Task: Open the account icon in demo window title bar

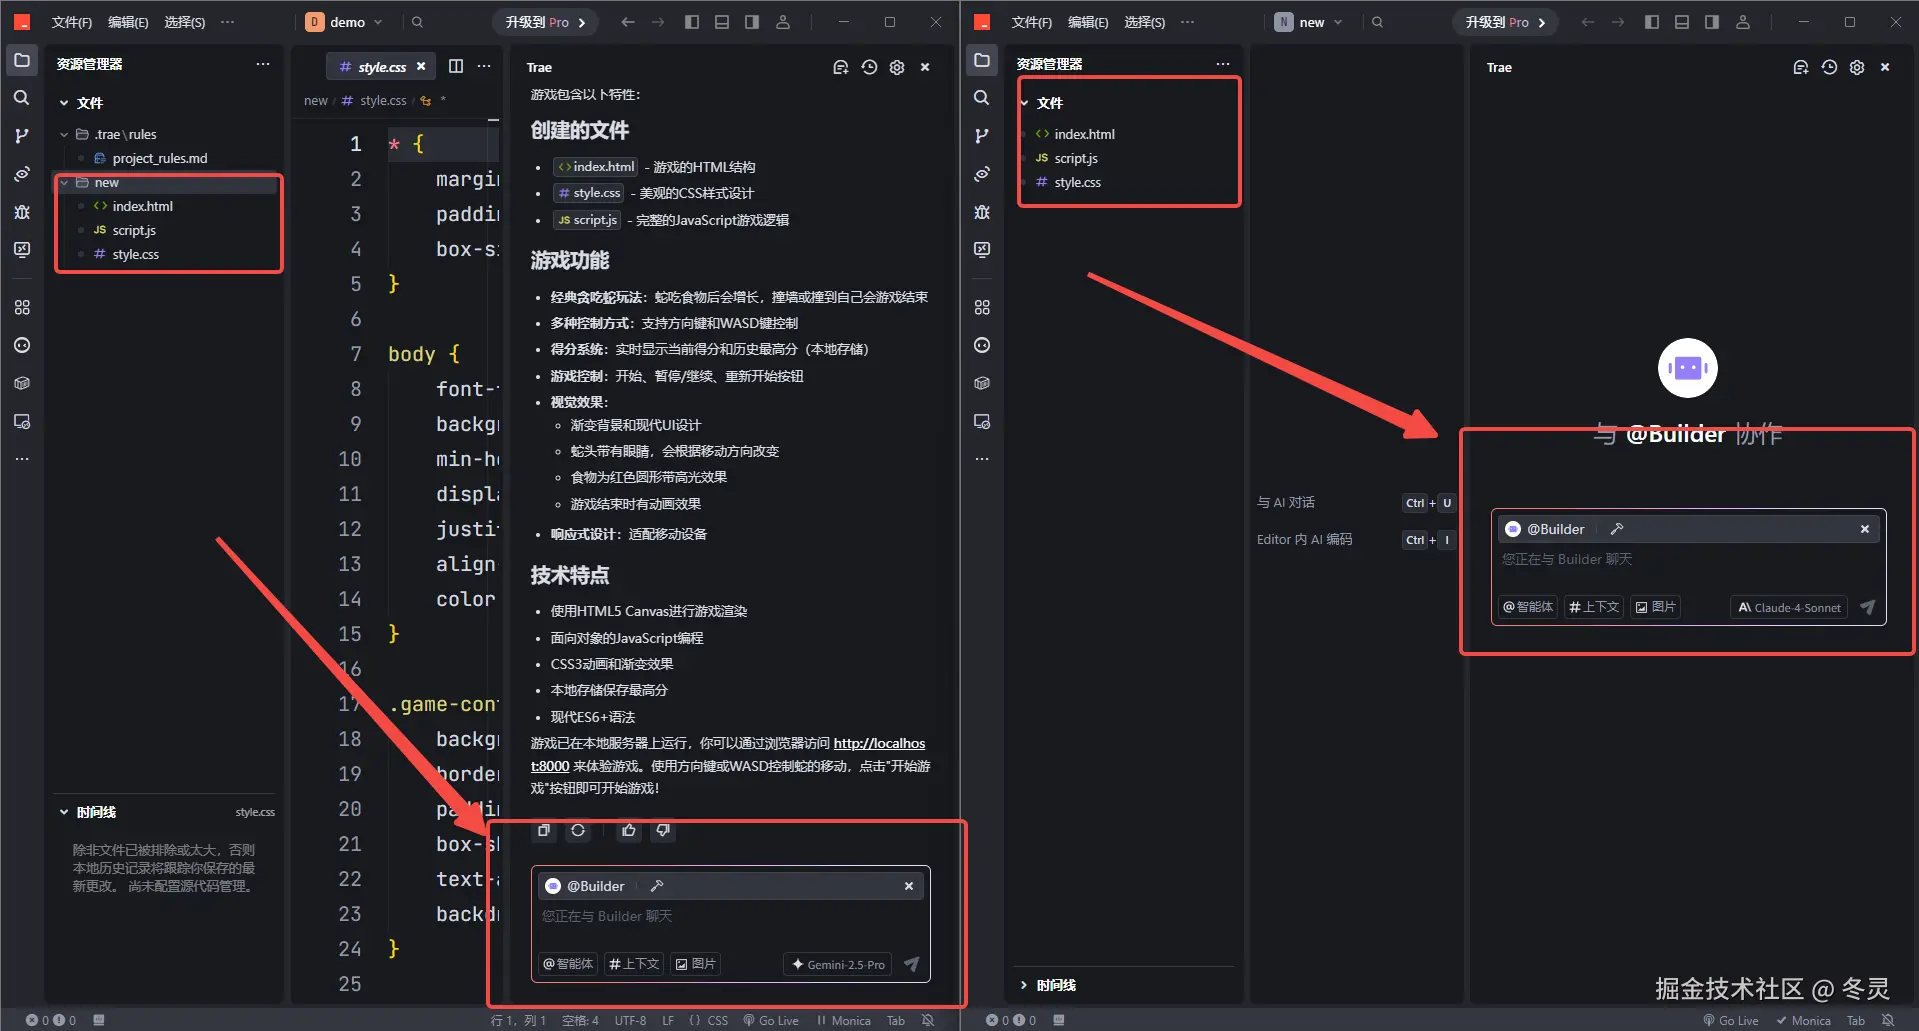Action: [782, 22]
